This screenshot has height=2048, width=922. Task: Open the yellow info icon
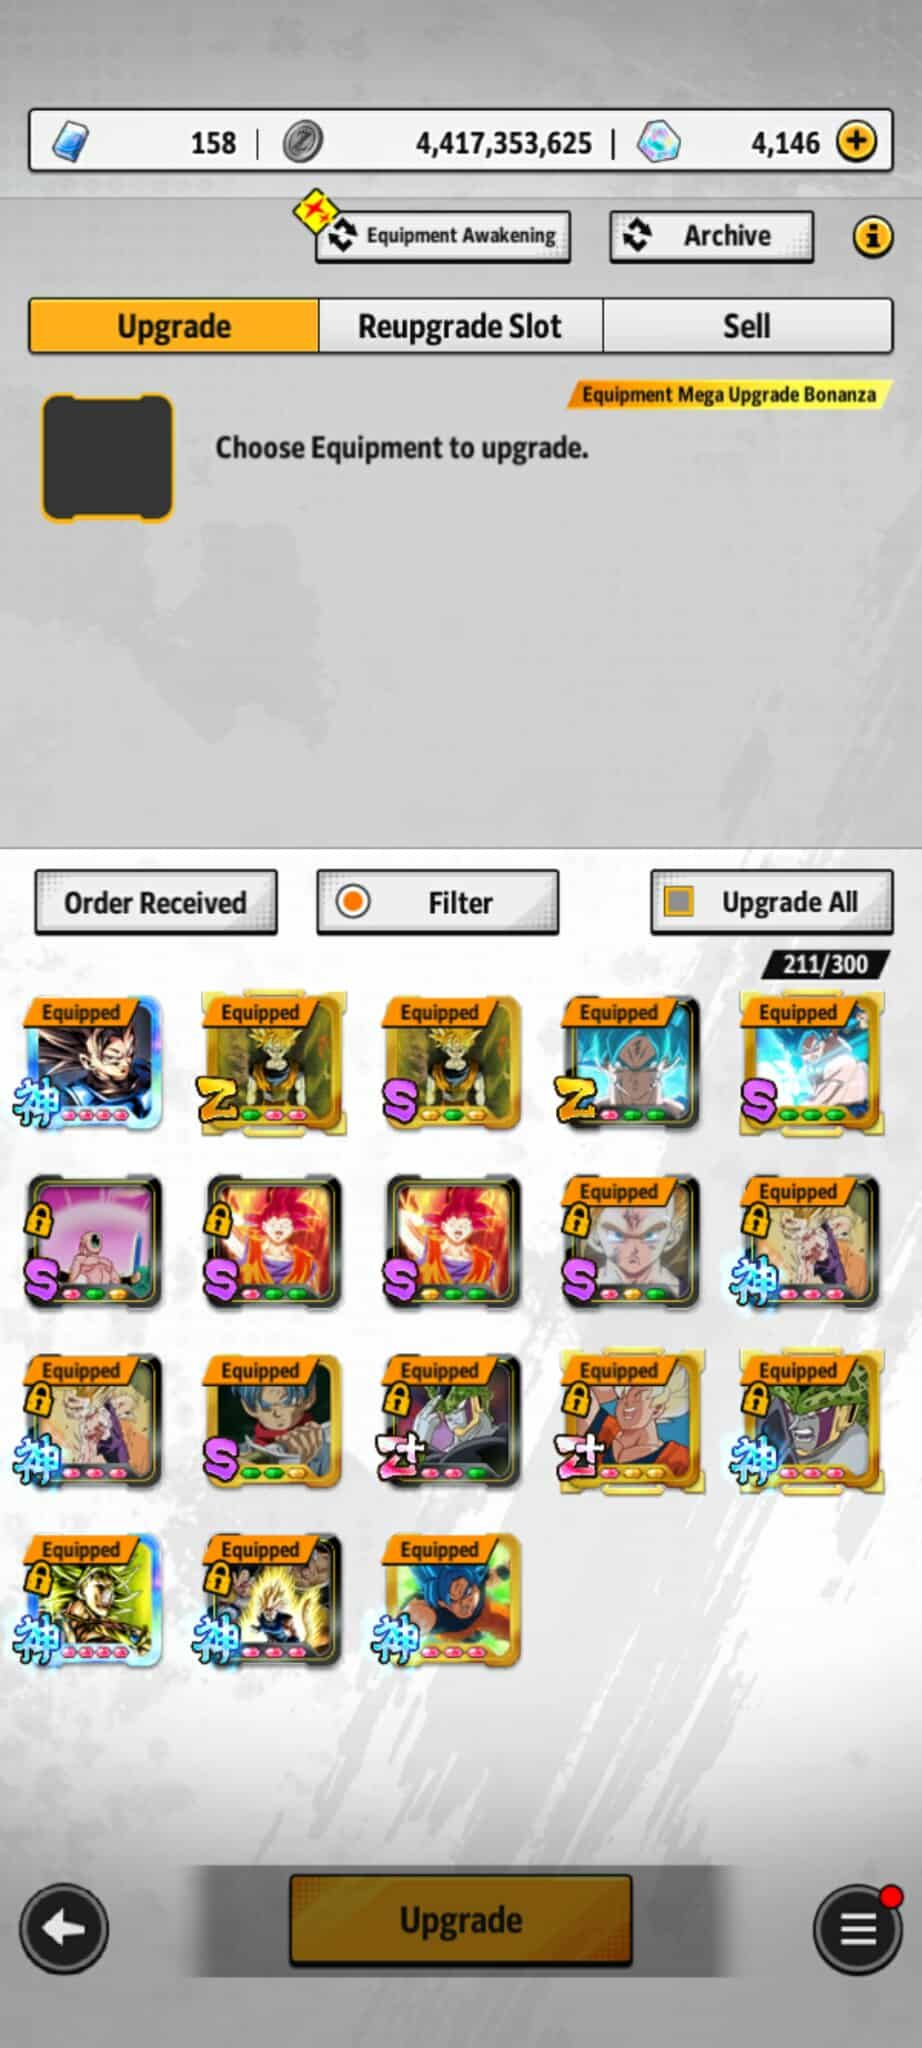[872, 237]
